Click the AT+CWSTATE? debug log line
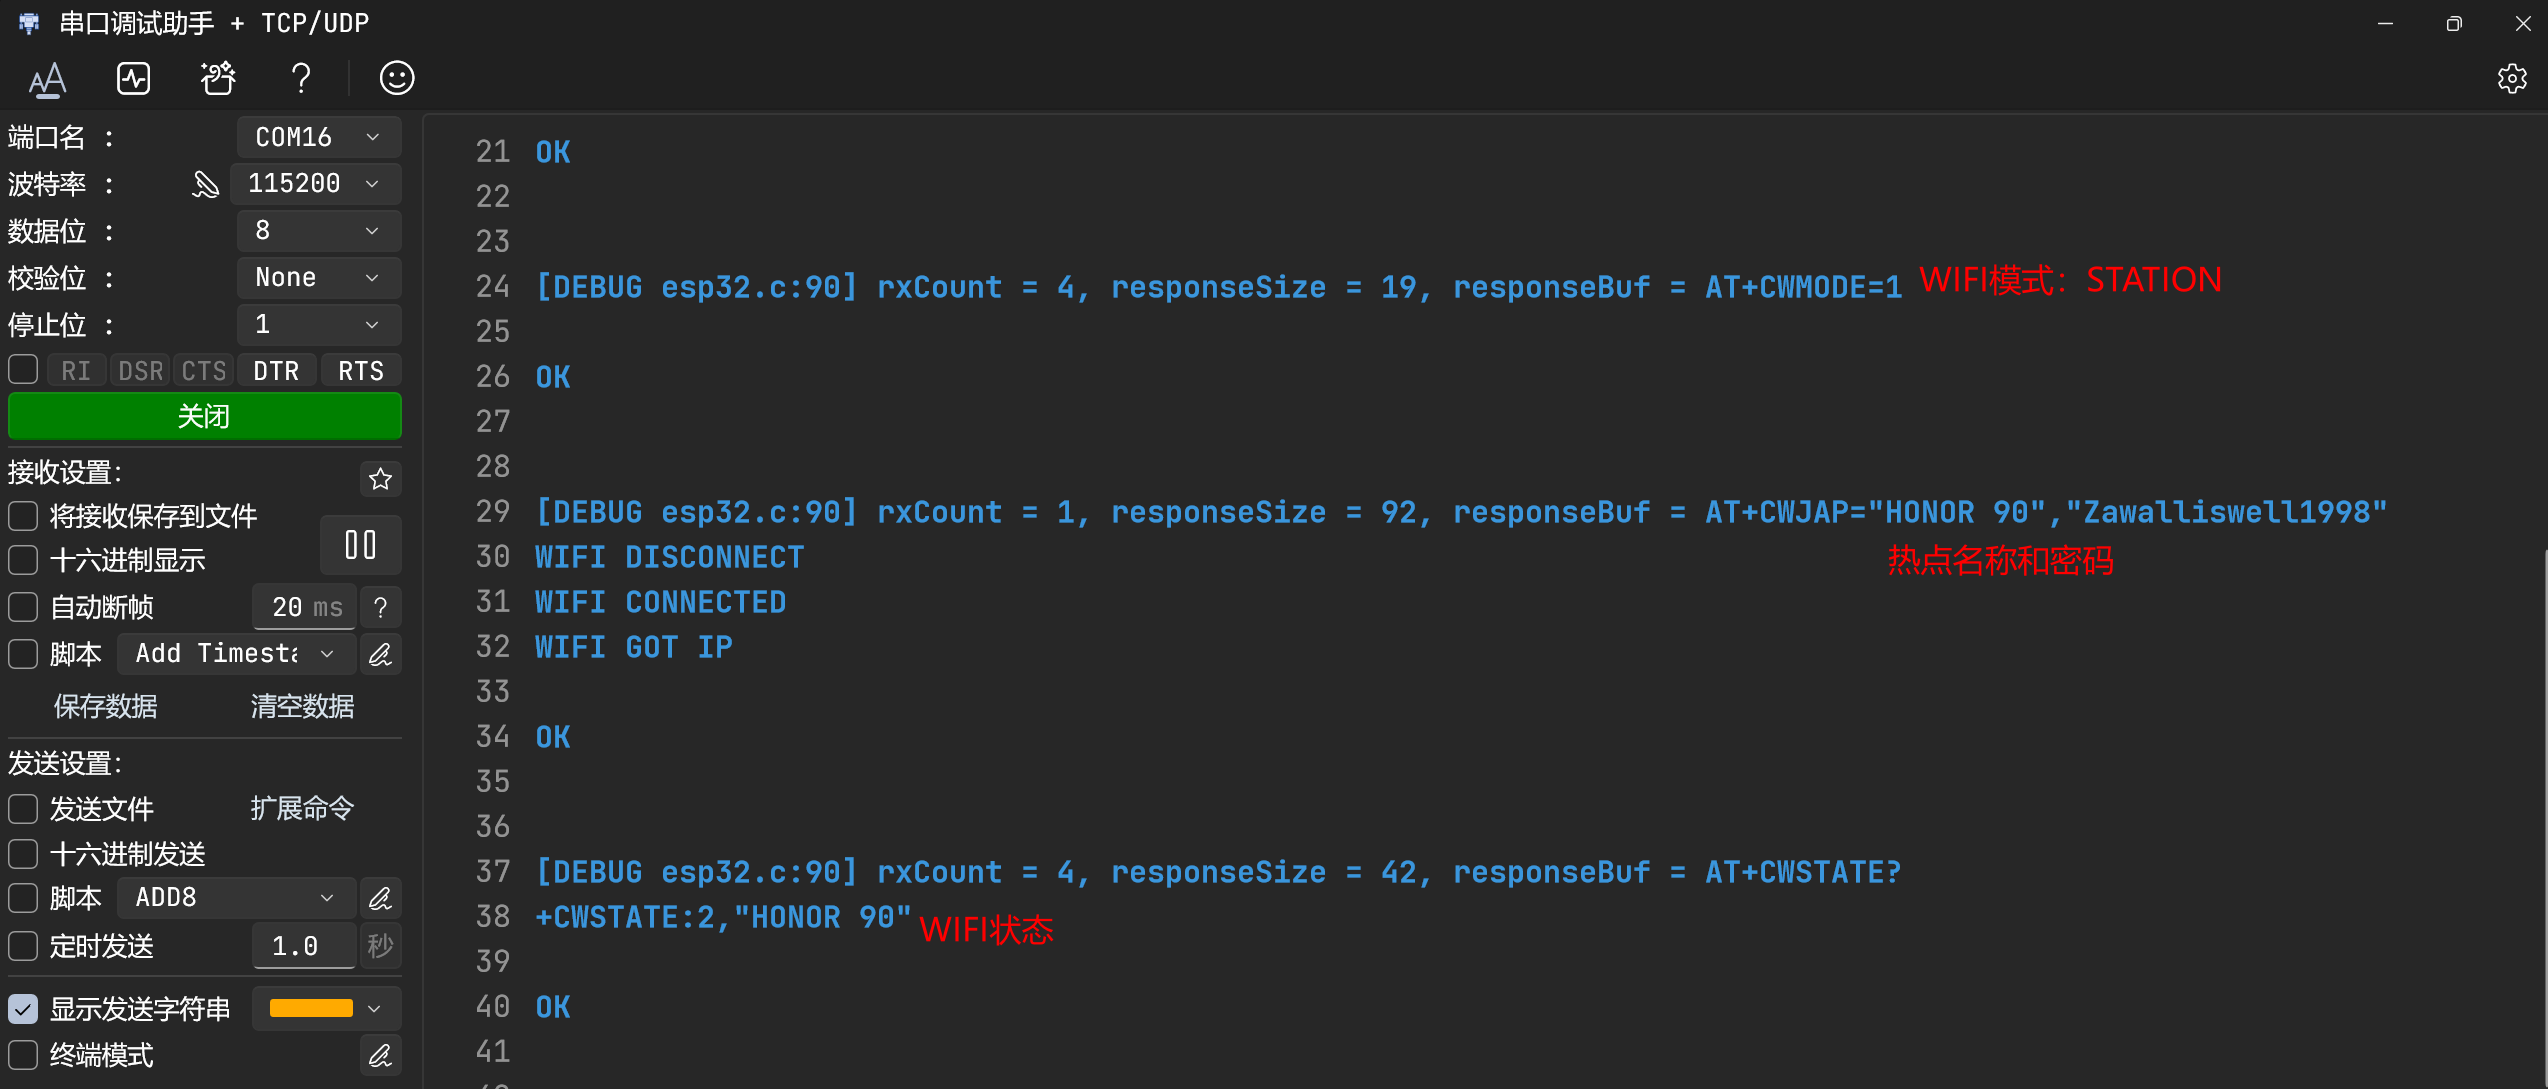The height and width of the screenshot is (1089, 2548). (x=1219, y=873)
